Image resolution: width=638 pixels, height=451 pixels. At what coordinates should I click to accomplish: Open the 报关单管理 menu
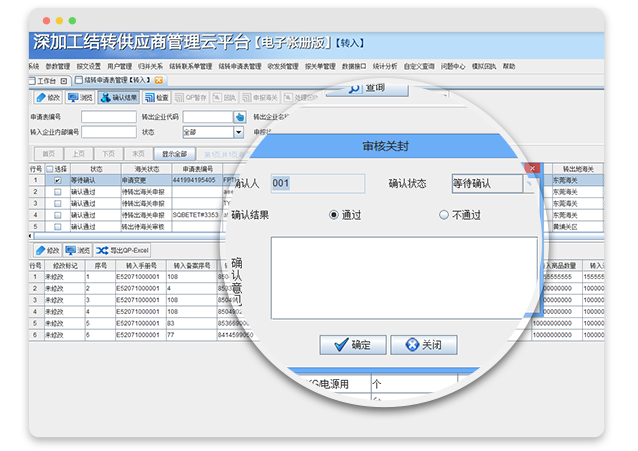coord(321,66)
